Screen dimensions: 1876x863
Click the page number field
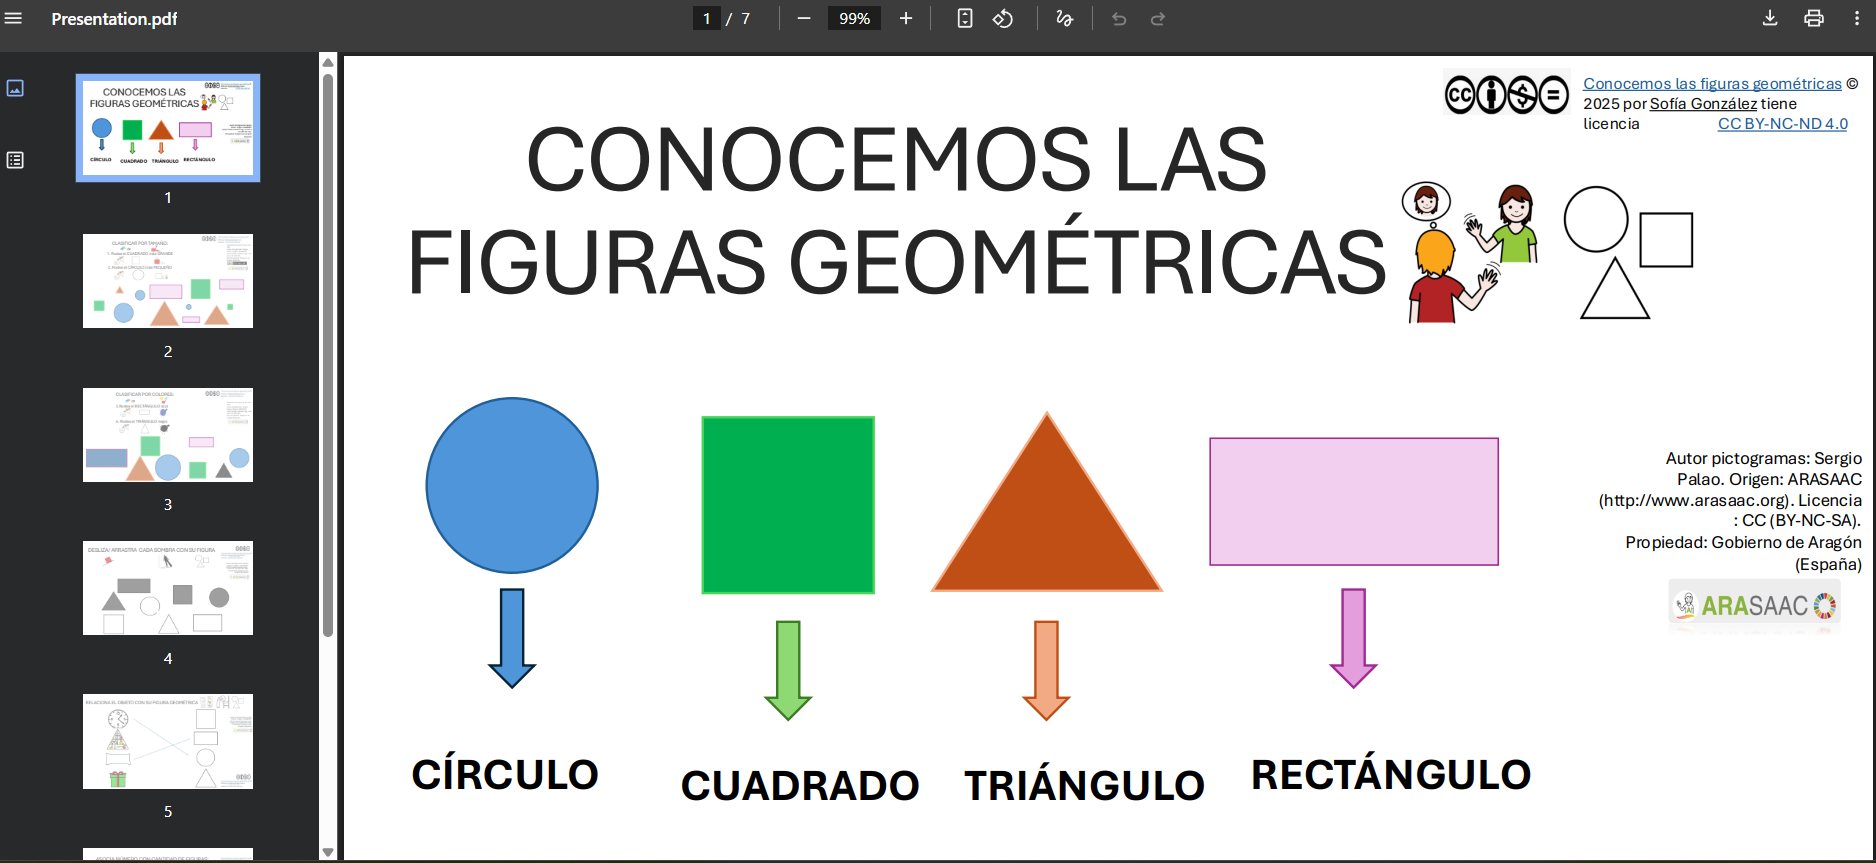[707, 18]
